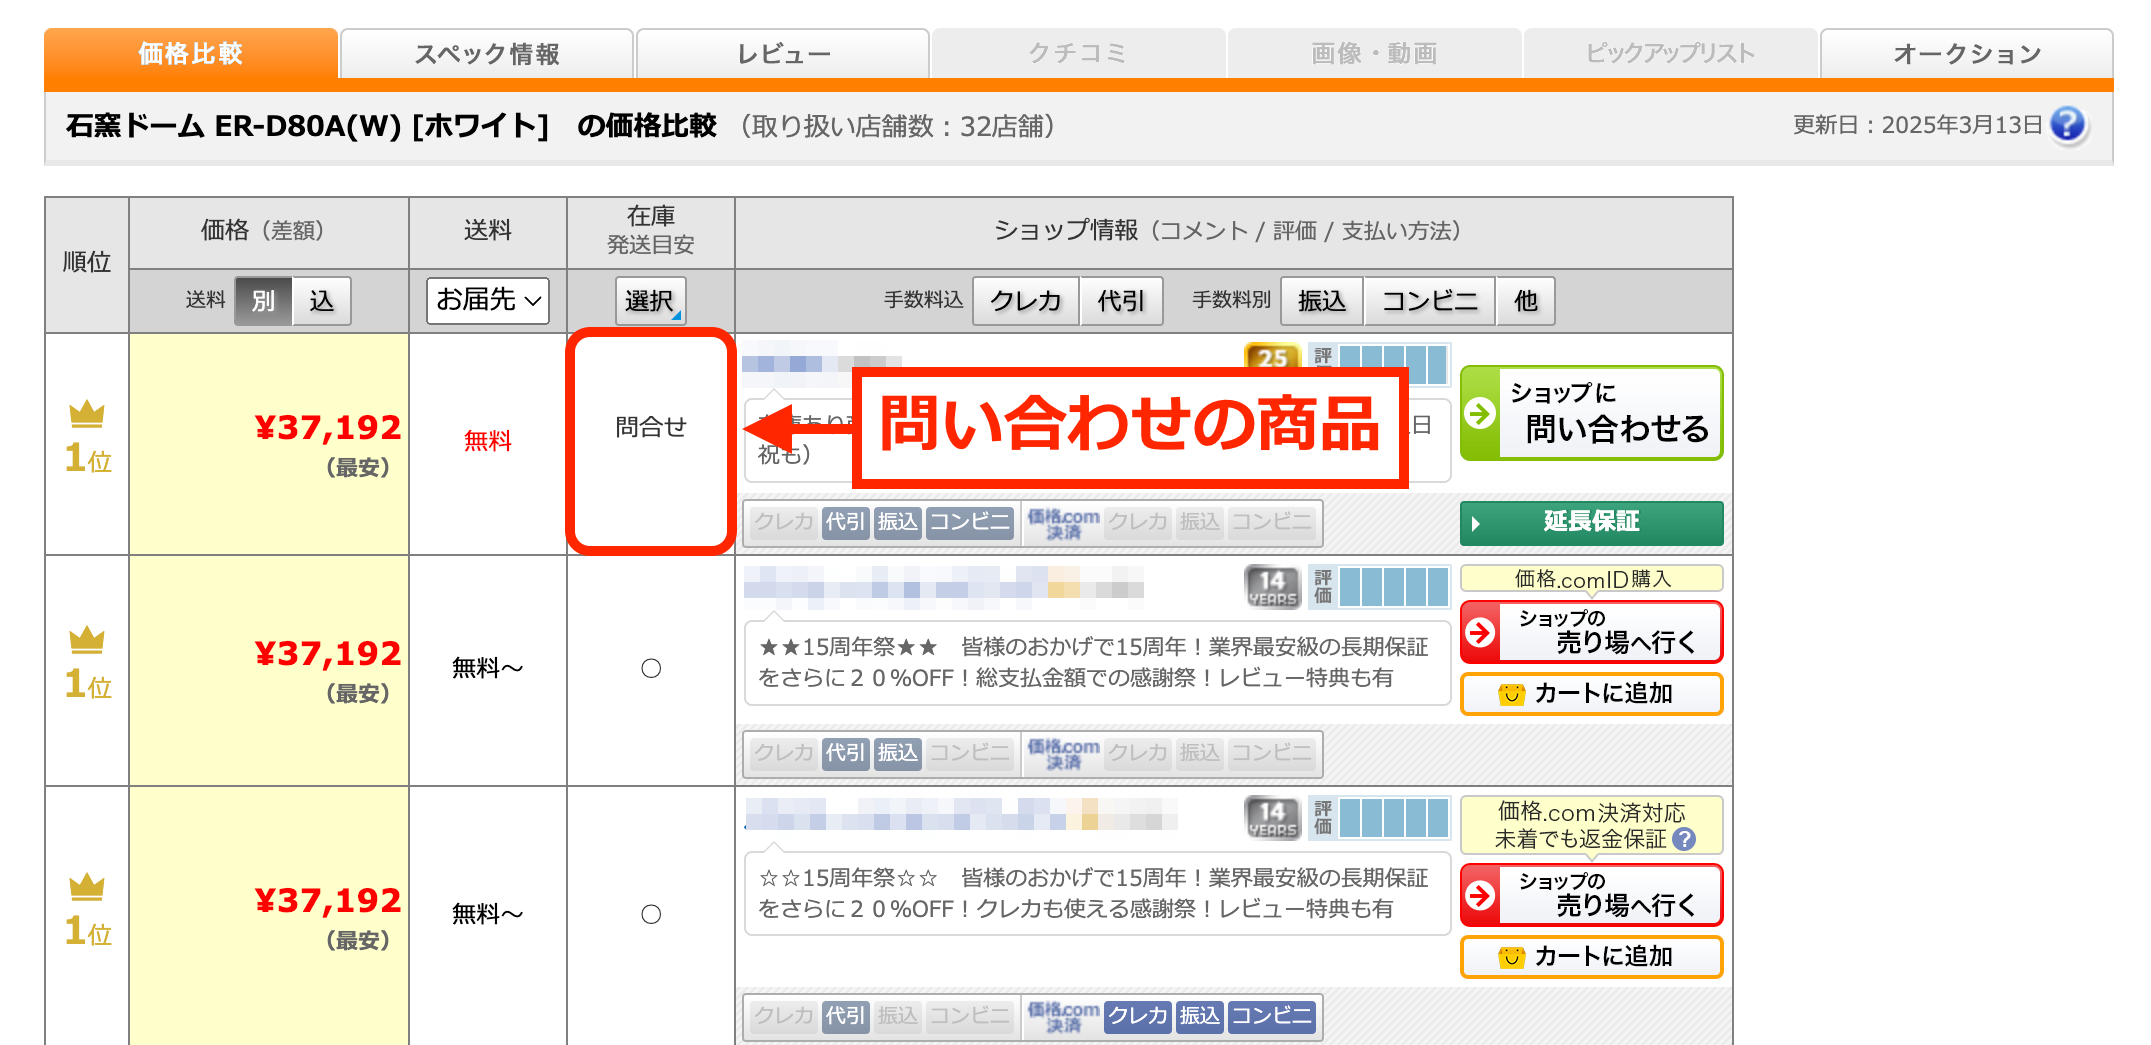Click the smiley cart icon in second row
The image size is (2151, 1045).
(1511, 694)
